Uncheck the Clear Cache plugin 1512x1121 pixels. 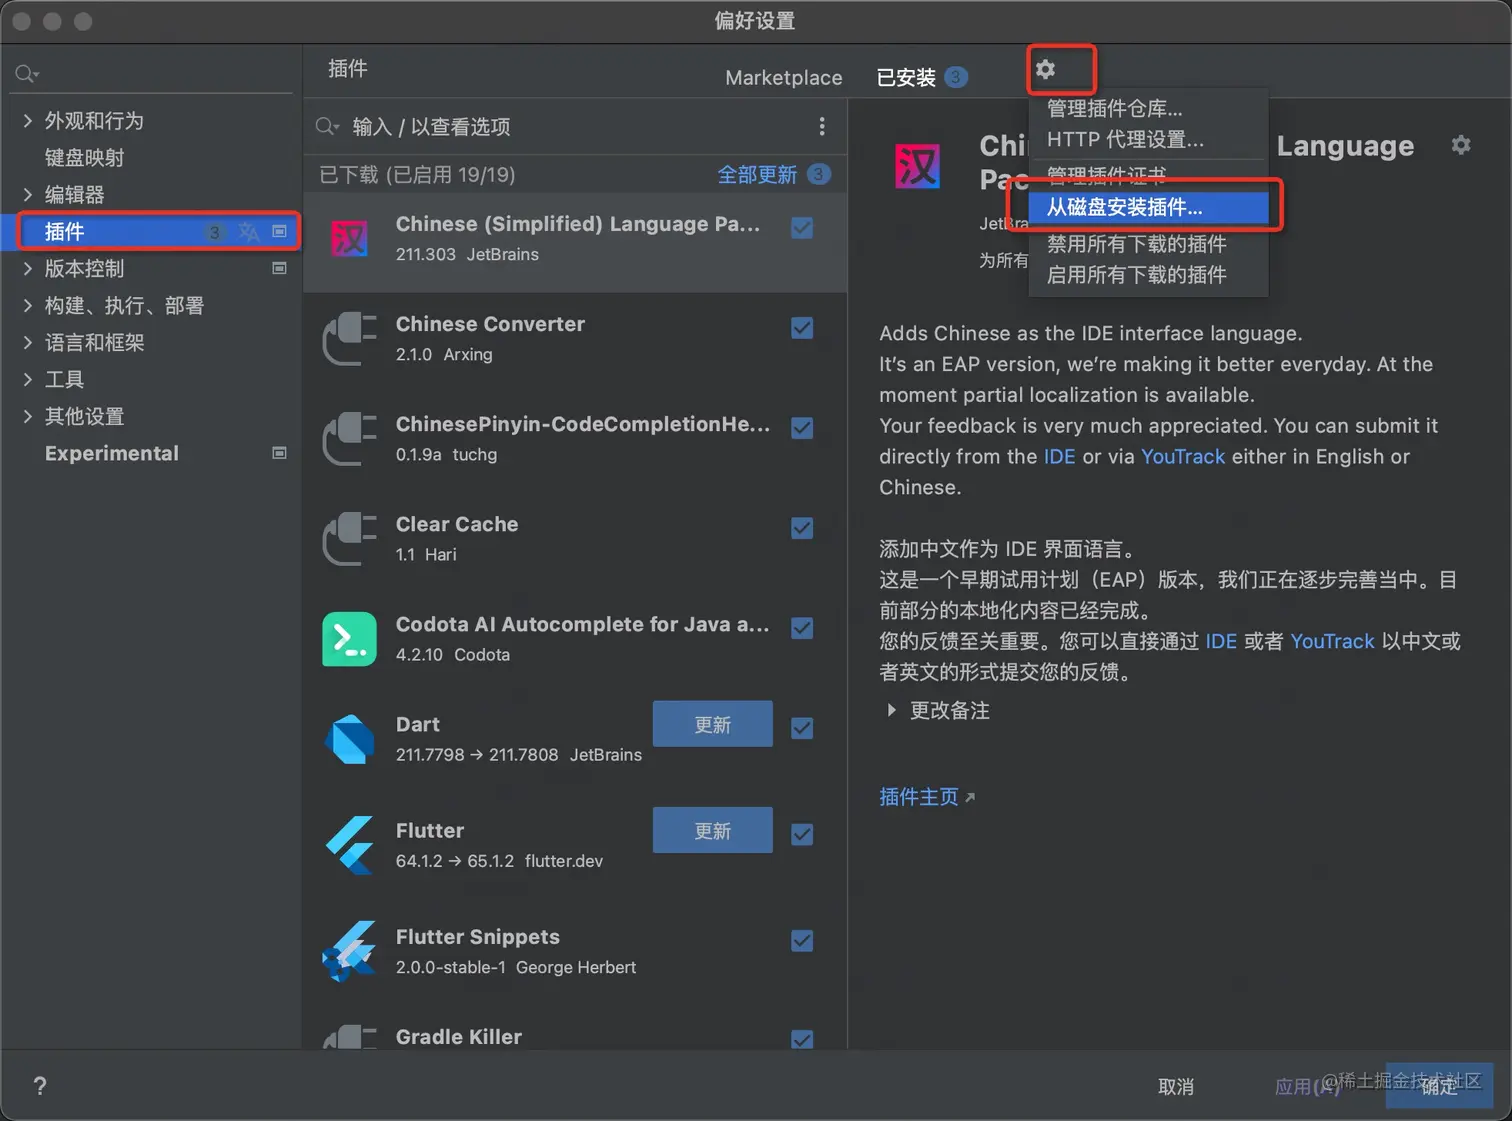802,528
